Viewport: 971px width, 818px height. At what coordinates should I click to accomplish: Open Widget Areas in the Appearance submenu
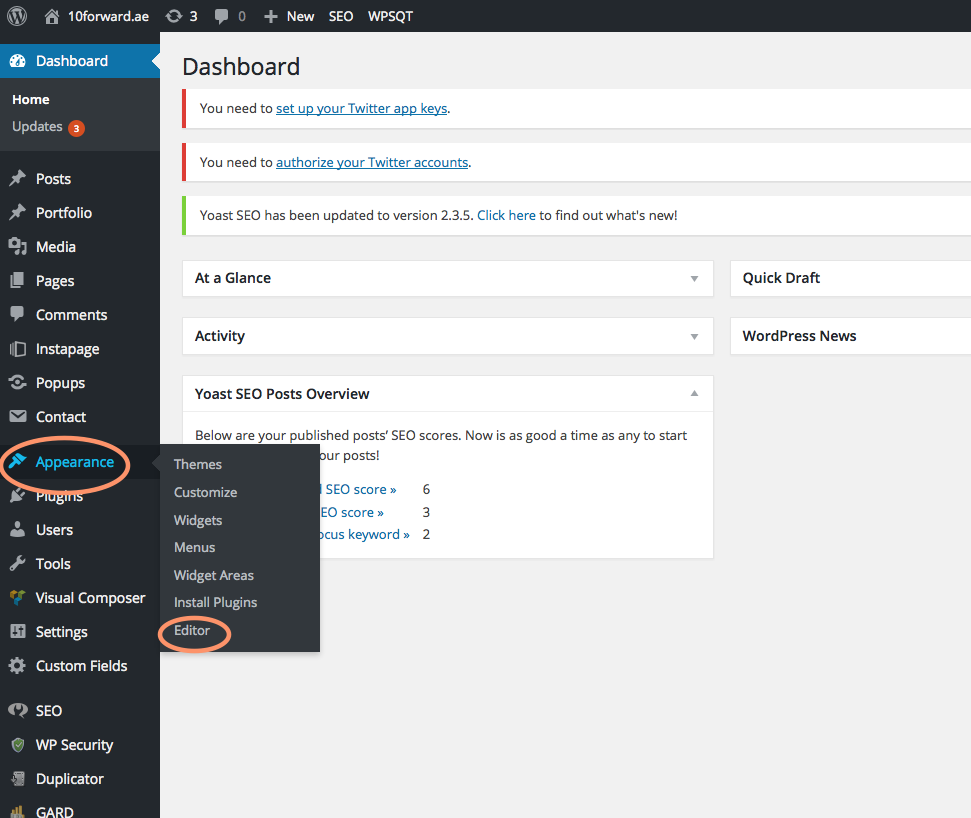click(x=214, y=575)
